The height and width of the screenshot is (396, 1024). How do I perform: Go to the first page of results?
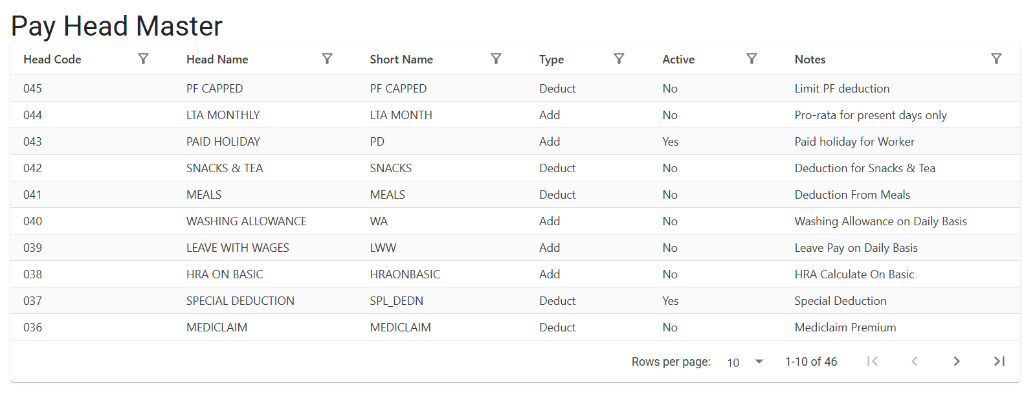pos(872,361)
